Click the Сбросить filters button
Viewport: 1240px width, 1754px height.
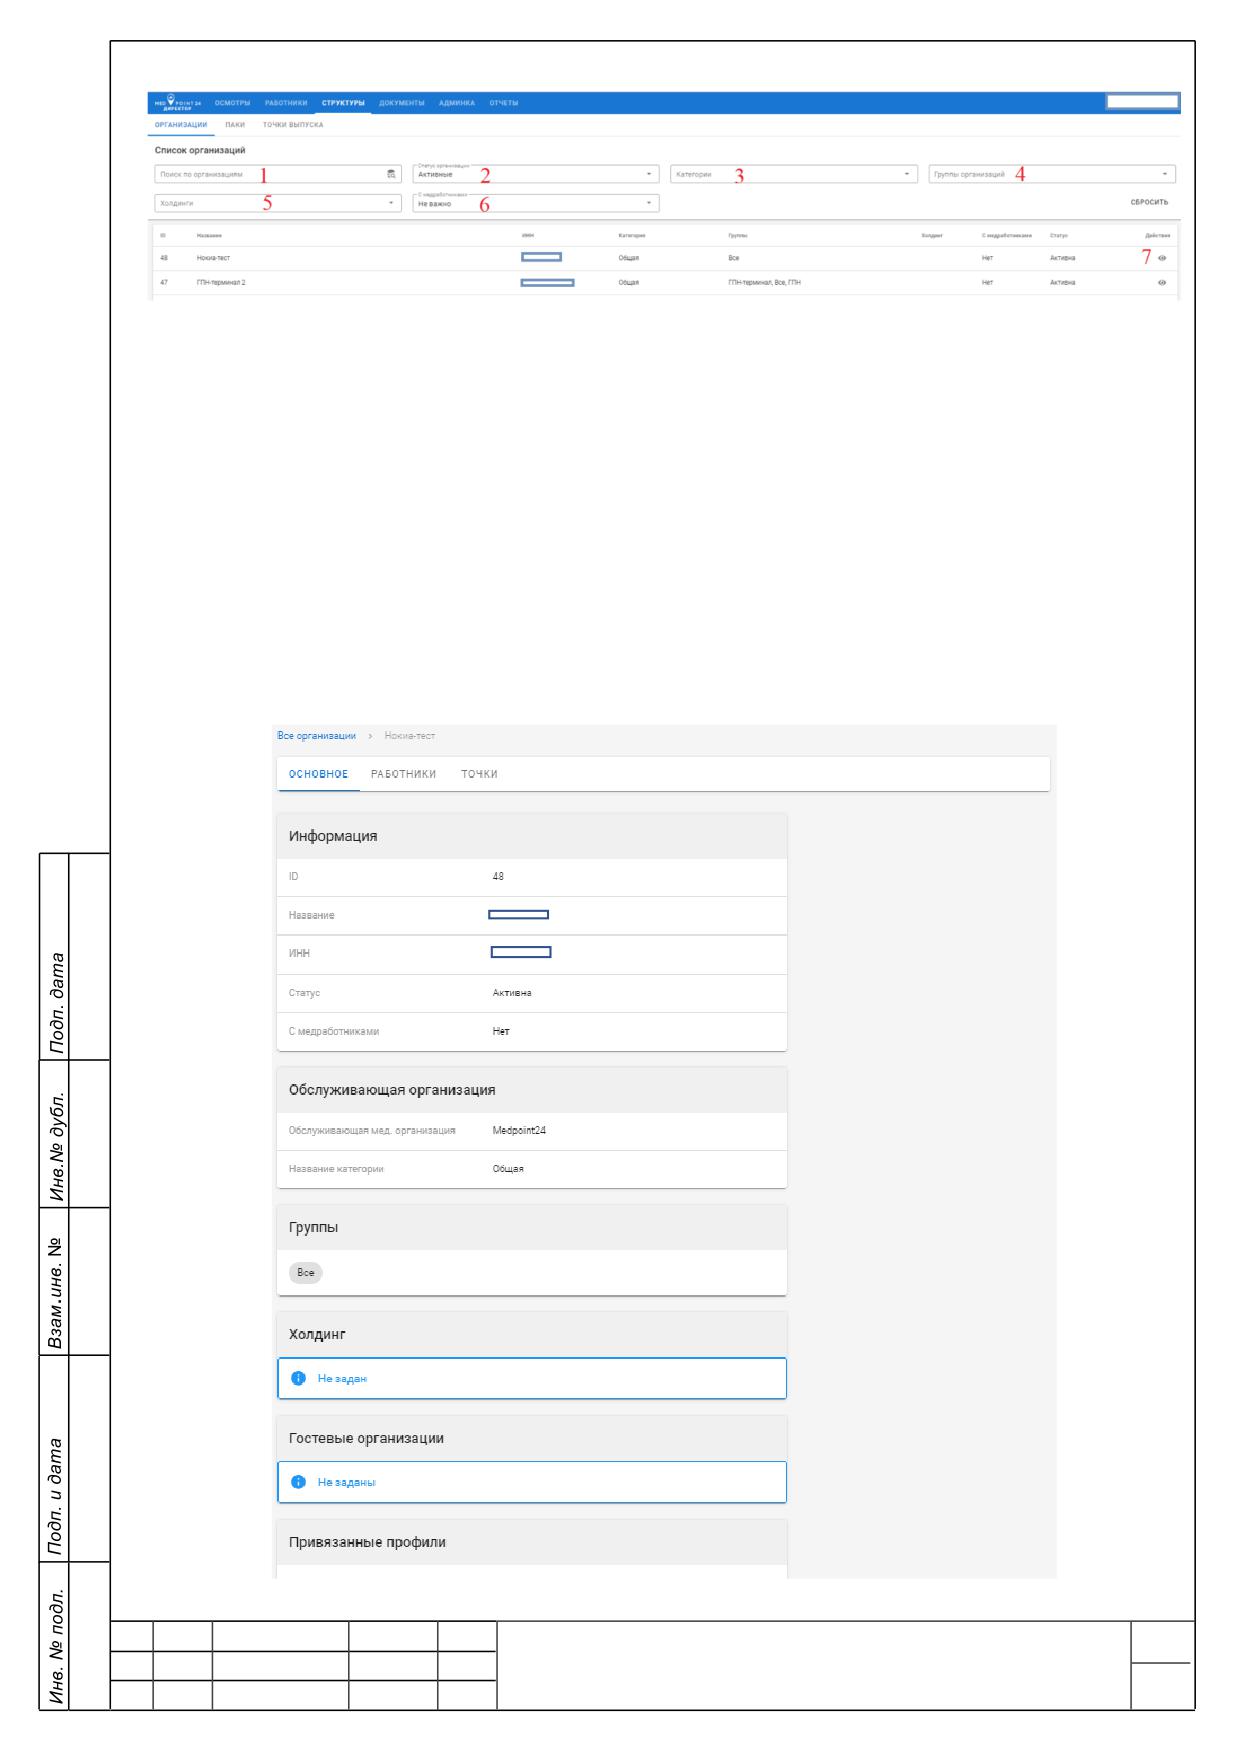(1149, 203)
